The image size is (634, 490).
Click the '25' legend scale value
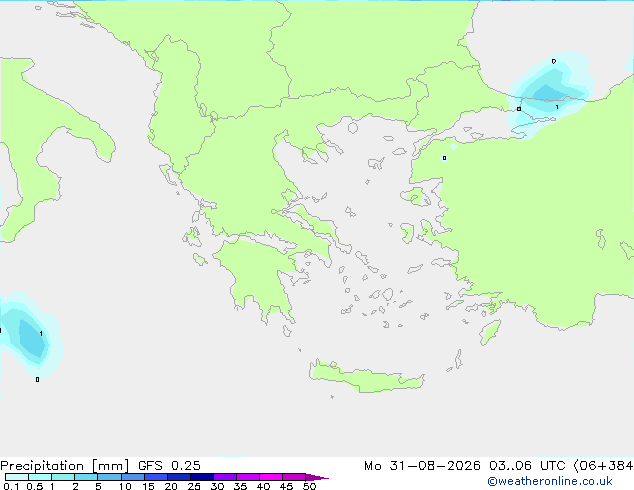pos(194,486)
